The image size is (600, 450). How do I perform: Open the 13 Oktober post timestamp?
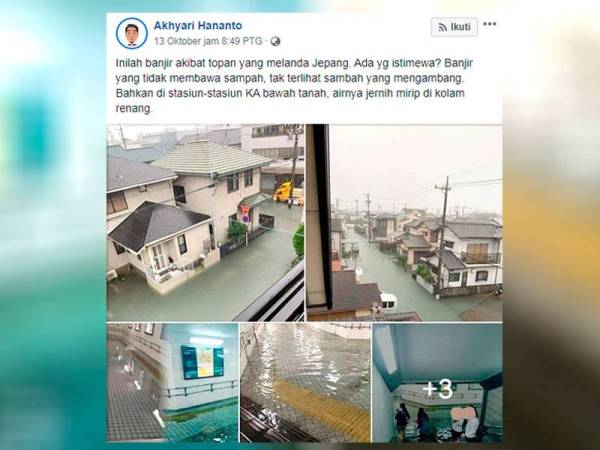coord(208,41)
